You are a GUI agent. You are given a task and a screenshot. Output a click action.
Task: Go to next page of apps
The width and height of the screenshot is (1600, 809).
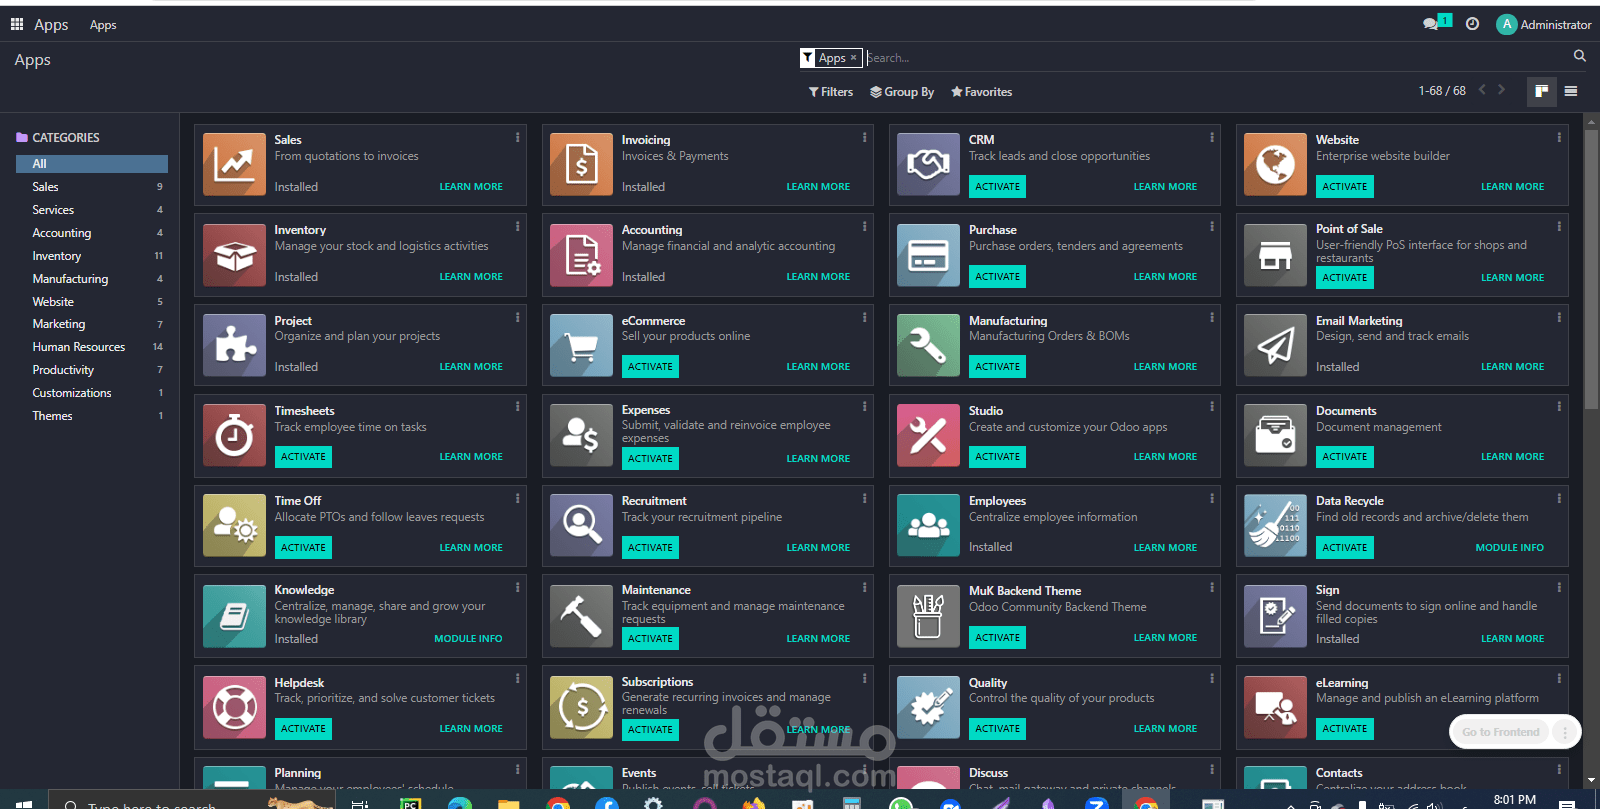pyautogui.click(x=1501, y=90)
